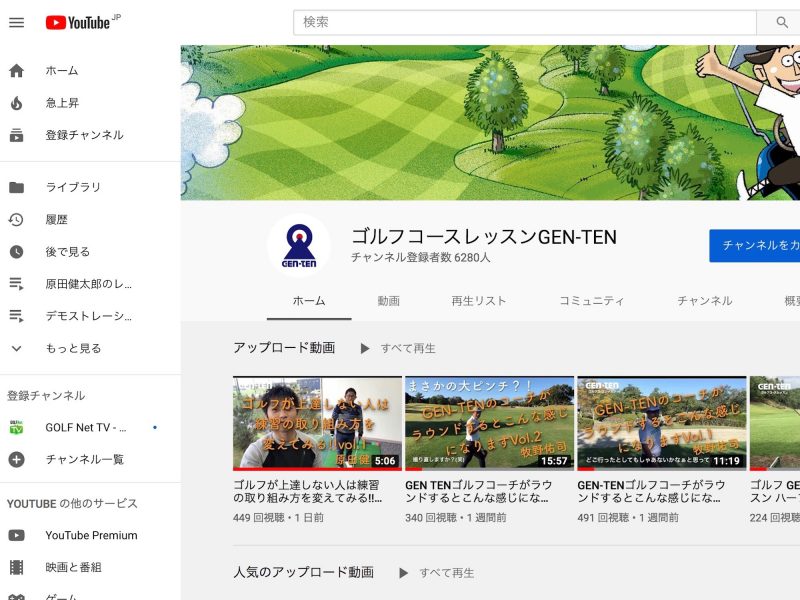Click the 後で見る watch later icon
The height and width of the screenshot is (600, 800).
[x=16, y=252]
